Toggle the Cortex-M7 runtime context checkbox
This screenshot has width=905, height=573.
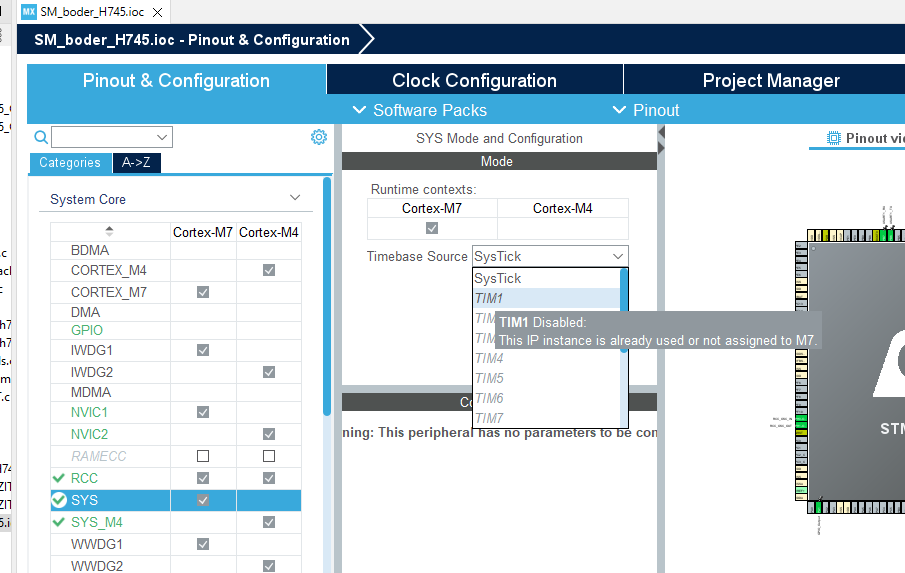tap(432, 228)
